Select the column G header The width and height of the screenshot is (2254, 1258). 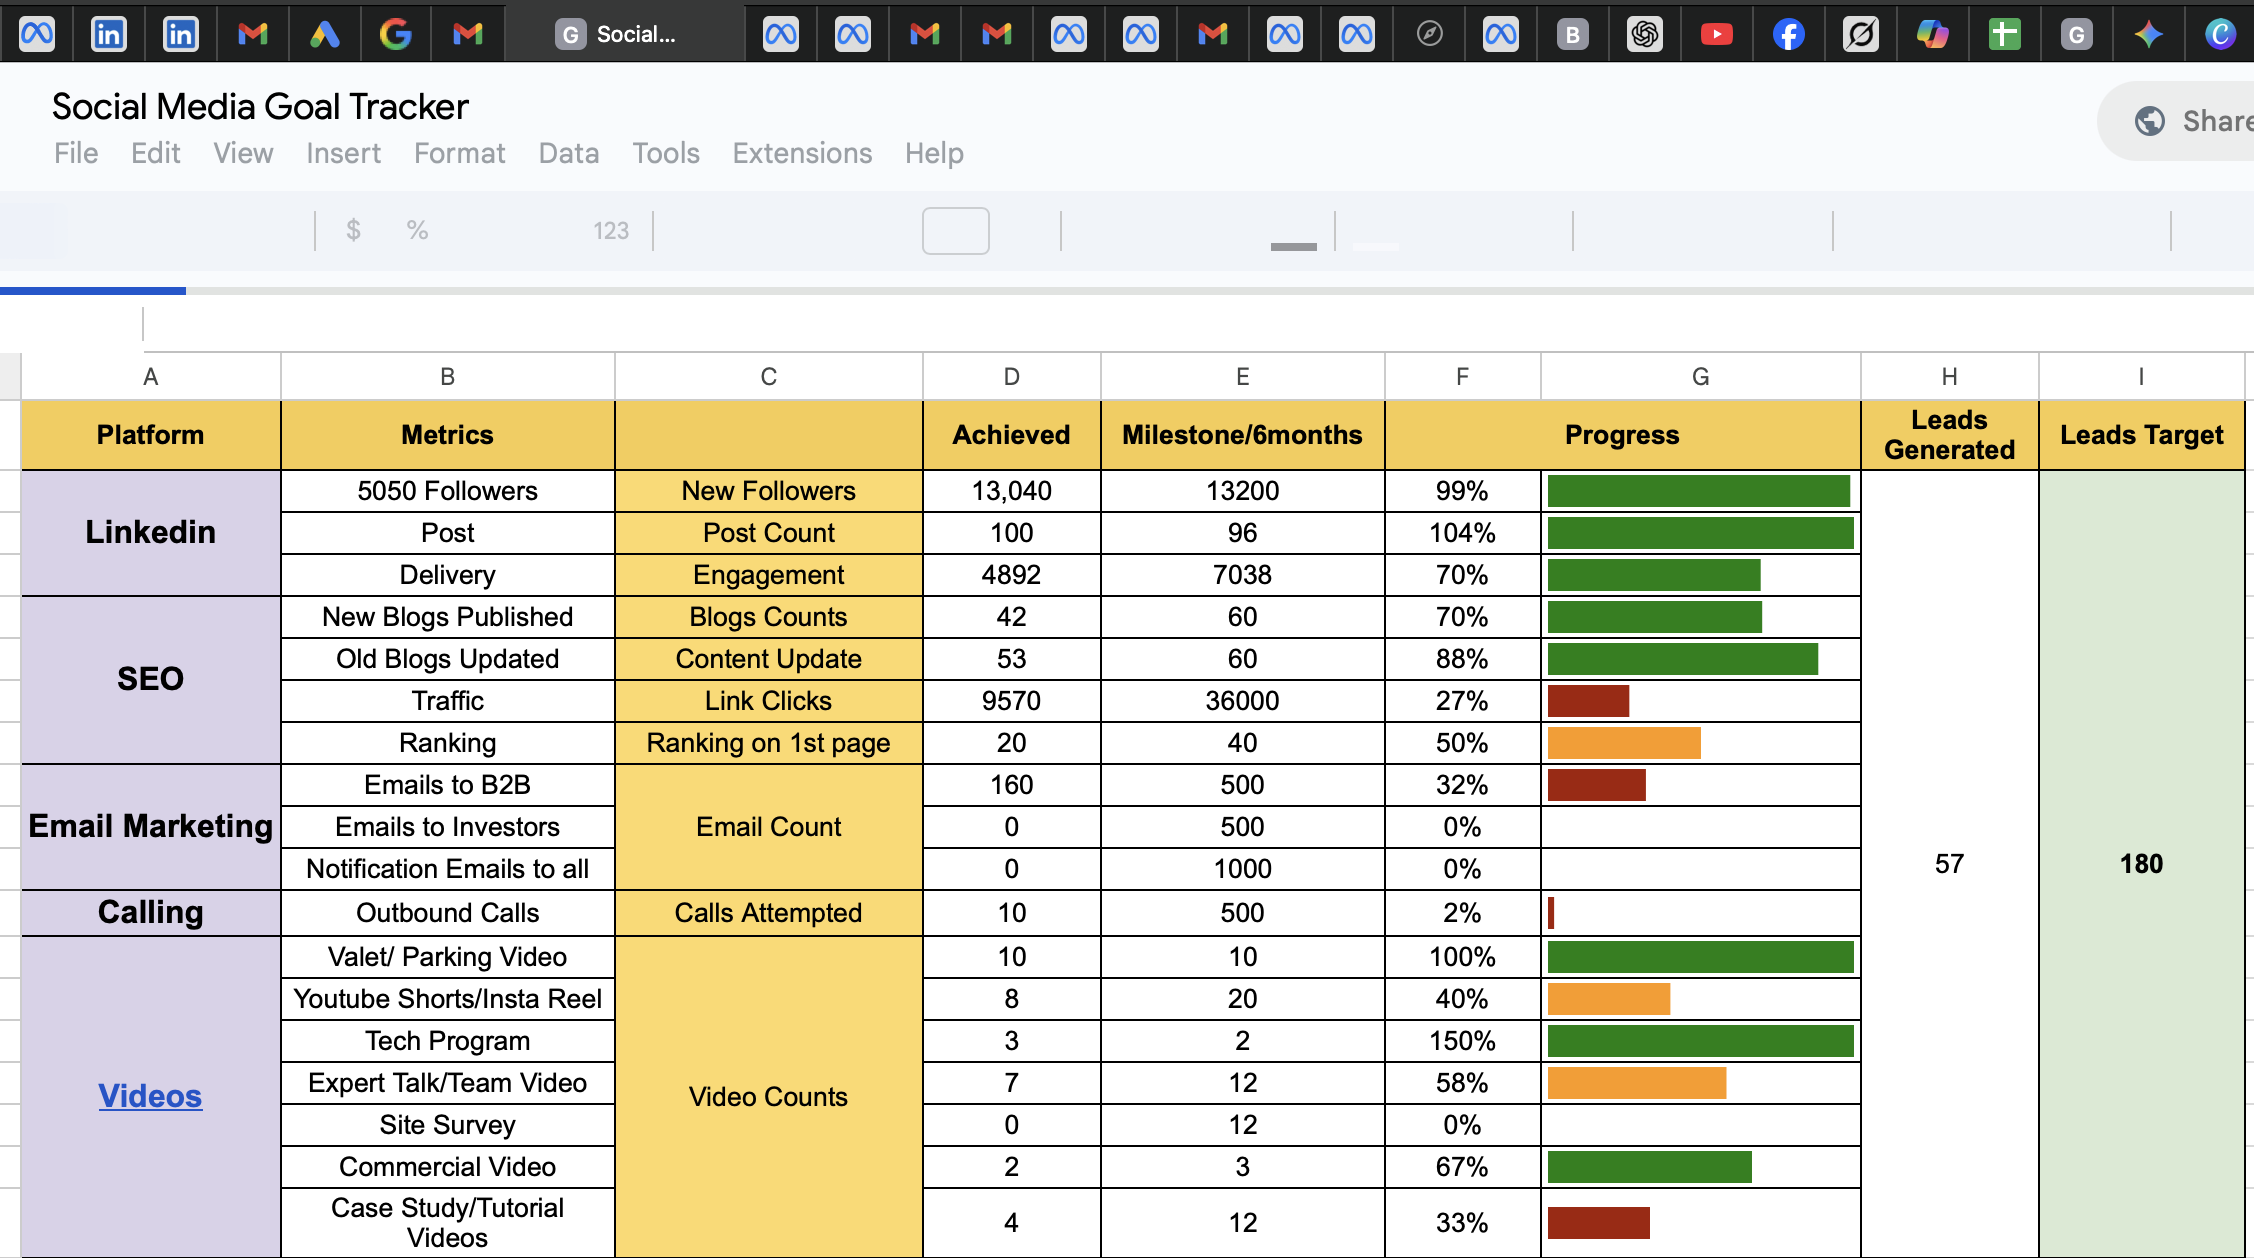1700,377
